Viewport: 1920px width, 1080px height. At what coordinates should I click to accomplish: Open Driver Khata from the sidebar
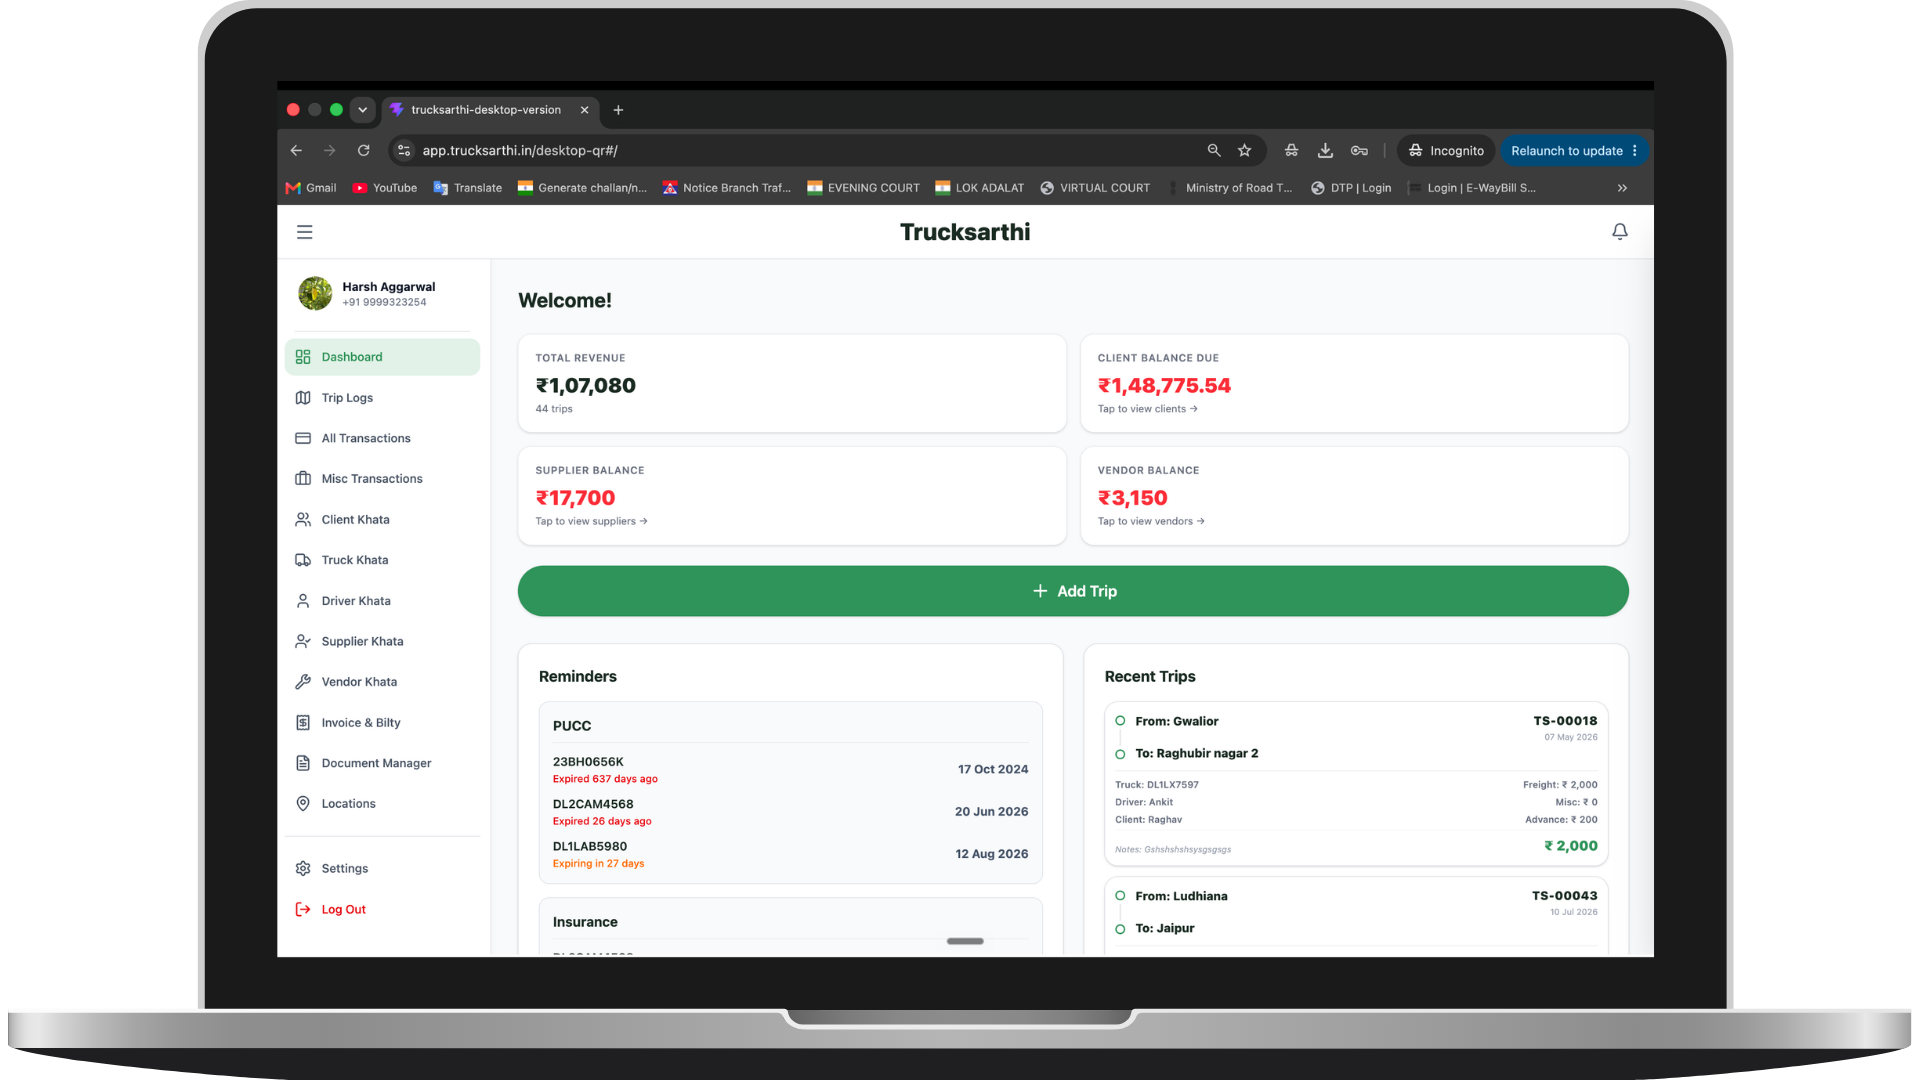[382, 601]
